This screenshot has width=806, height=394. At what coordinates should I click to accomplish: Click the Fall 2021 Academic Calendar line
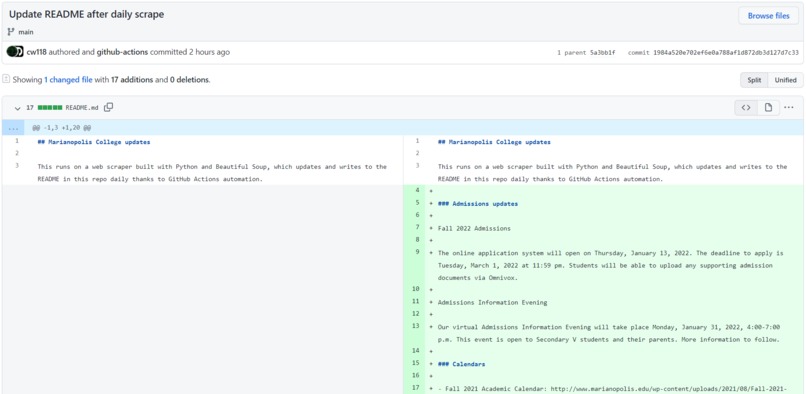coord(613,389)
